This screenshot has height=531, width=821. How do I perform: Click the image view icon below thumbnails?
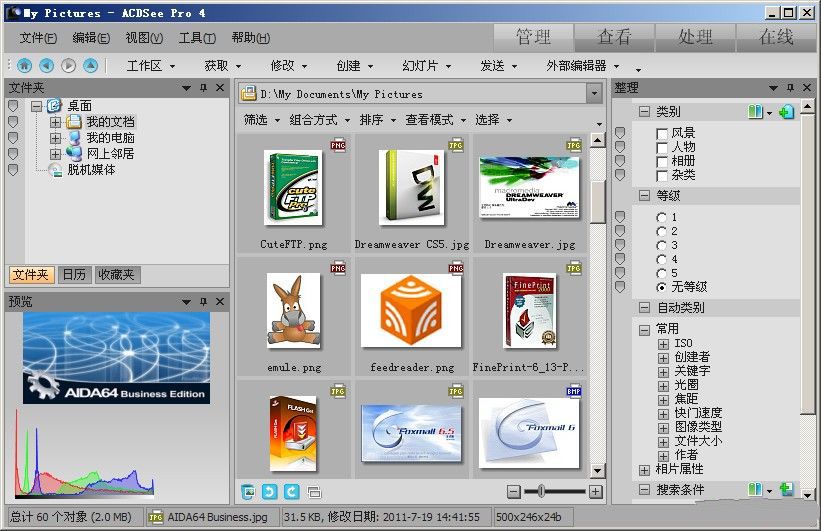click(x=248, y=492)
